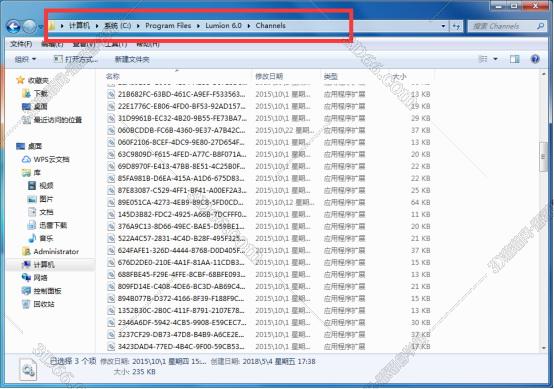Expand arrow after Program Files breadcrumb
This screenshot has height=389, width=554.
point(198,26)
